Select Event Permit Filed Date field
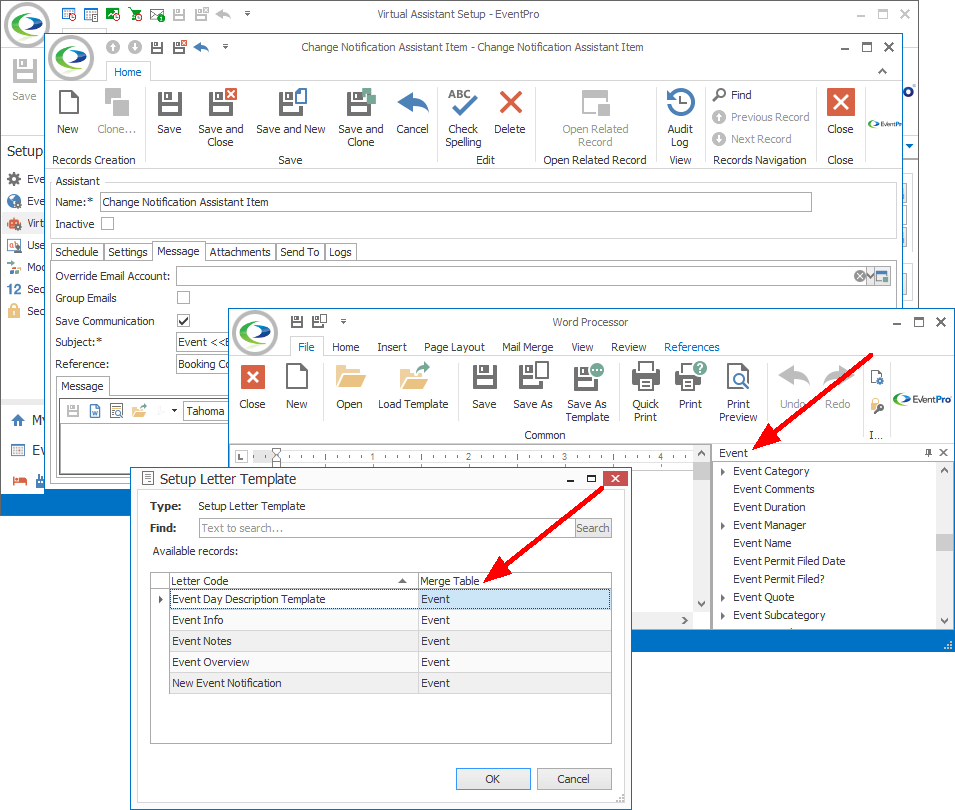955x810 pixels. tap(789, 562)
